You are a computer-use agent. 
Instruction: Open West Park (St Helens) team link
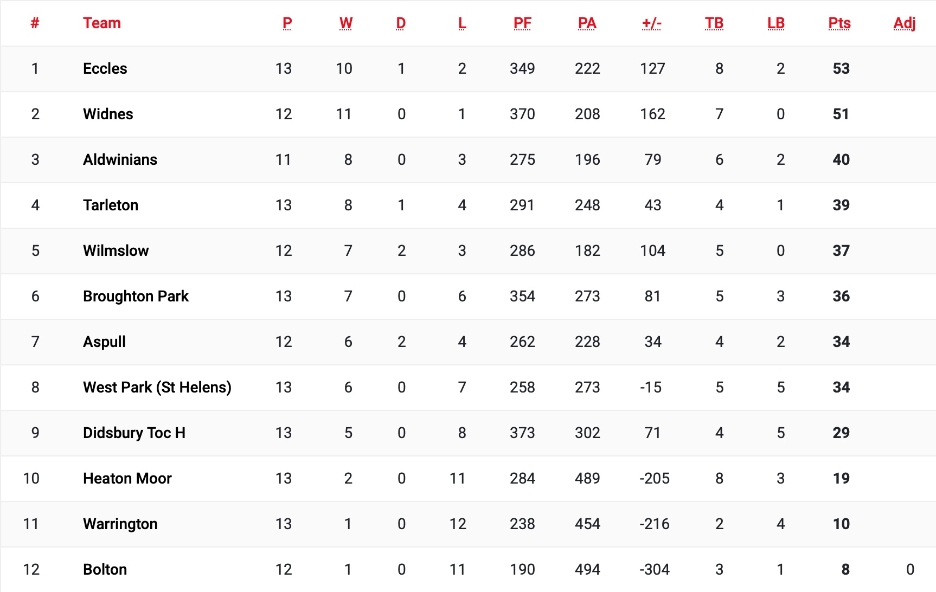tap(157, 387)
